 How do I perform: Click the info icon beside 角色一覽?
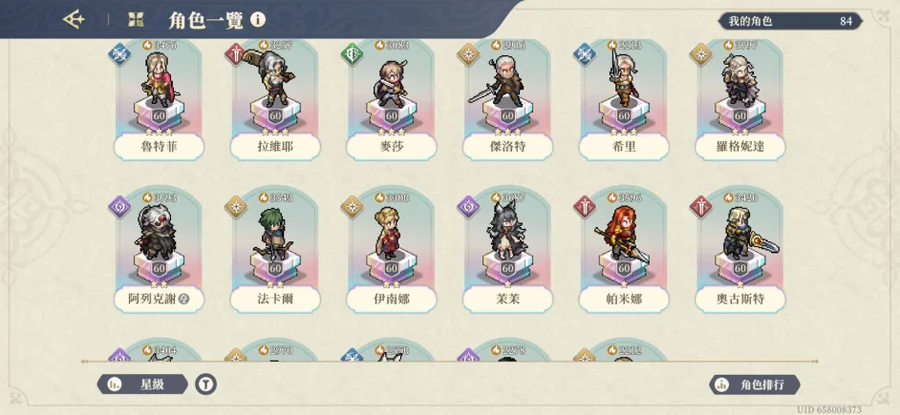click(x=258, y=20)
